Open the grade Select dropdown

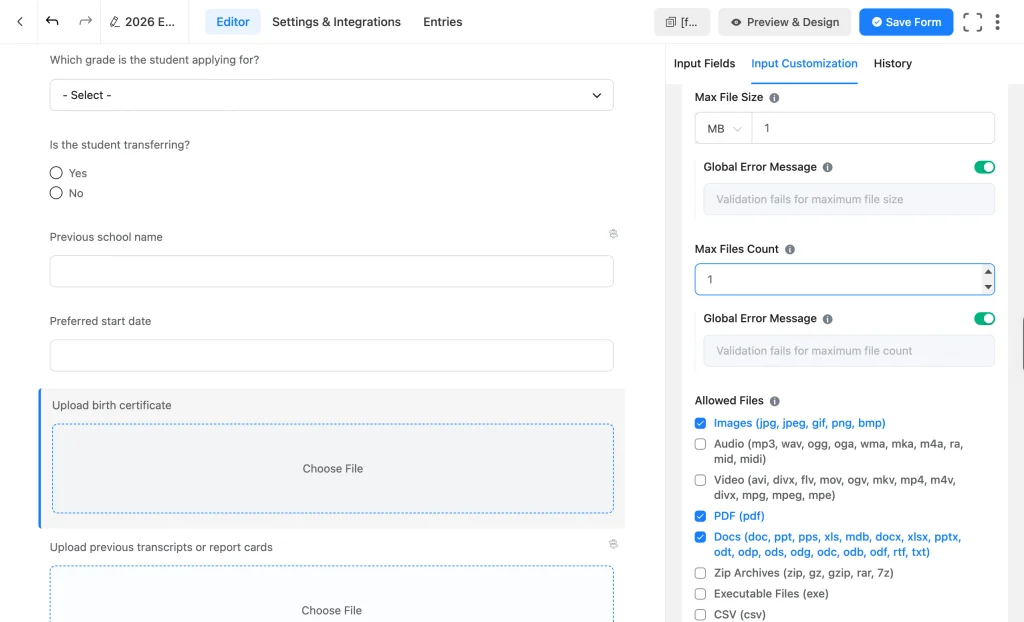(x=332, y=95)
